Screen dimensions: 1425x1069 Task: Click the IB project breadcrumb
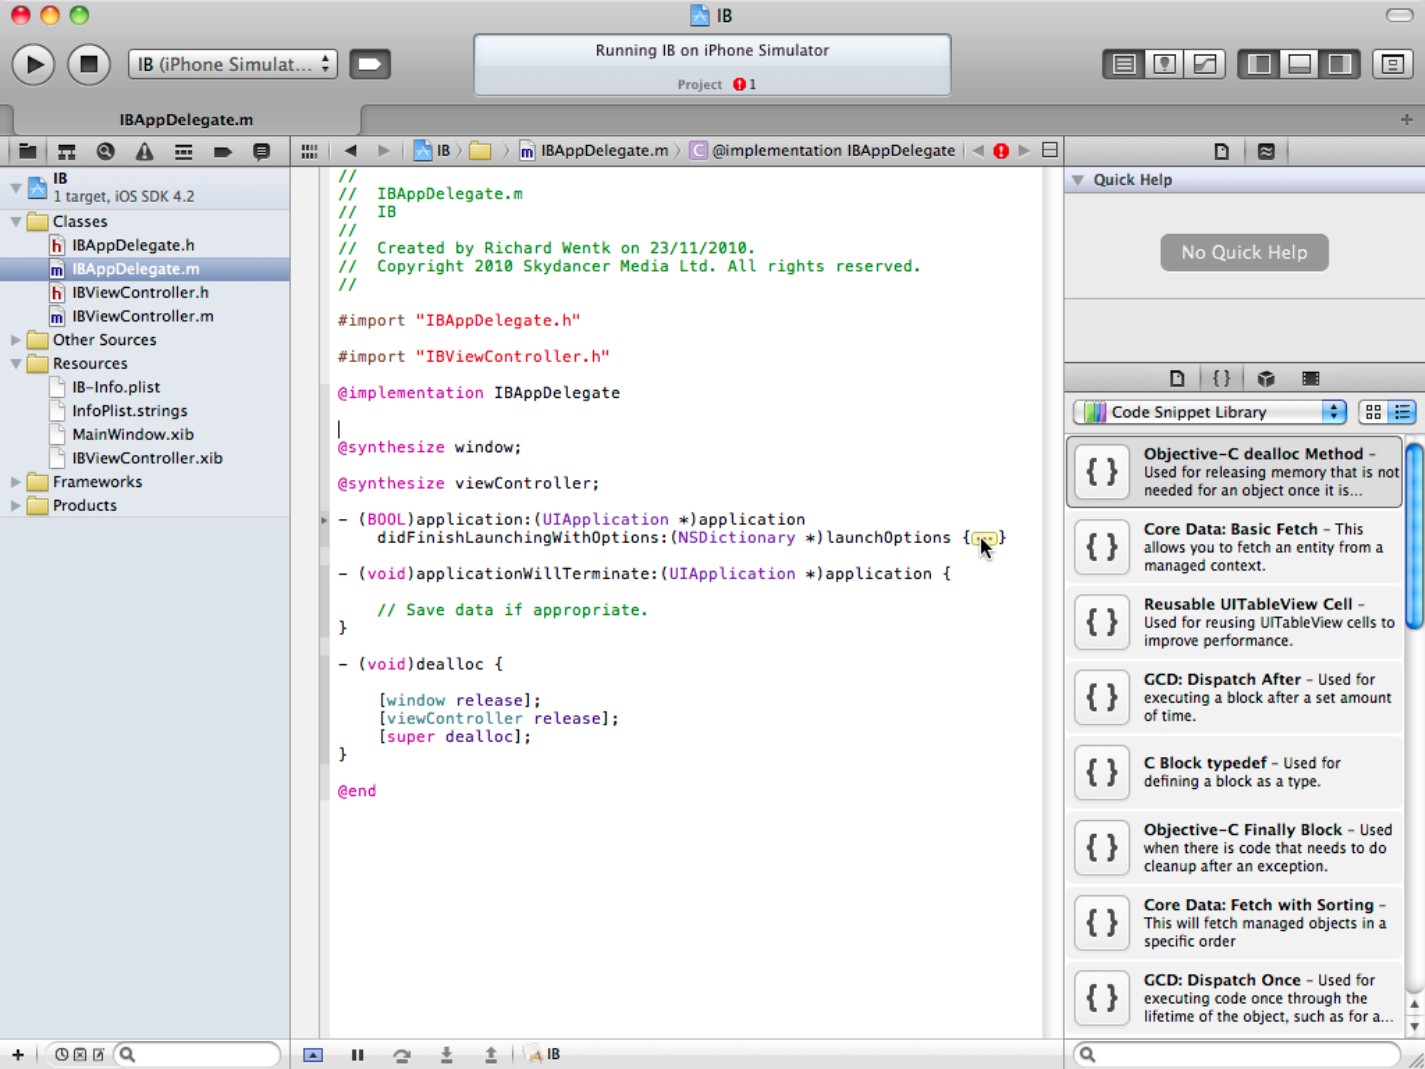(x=432, y=151)
